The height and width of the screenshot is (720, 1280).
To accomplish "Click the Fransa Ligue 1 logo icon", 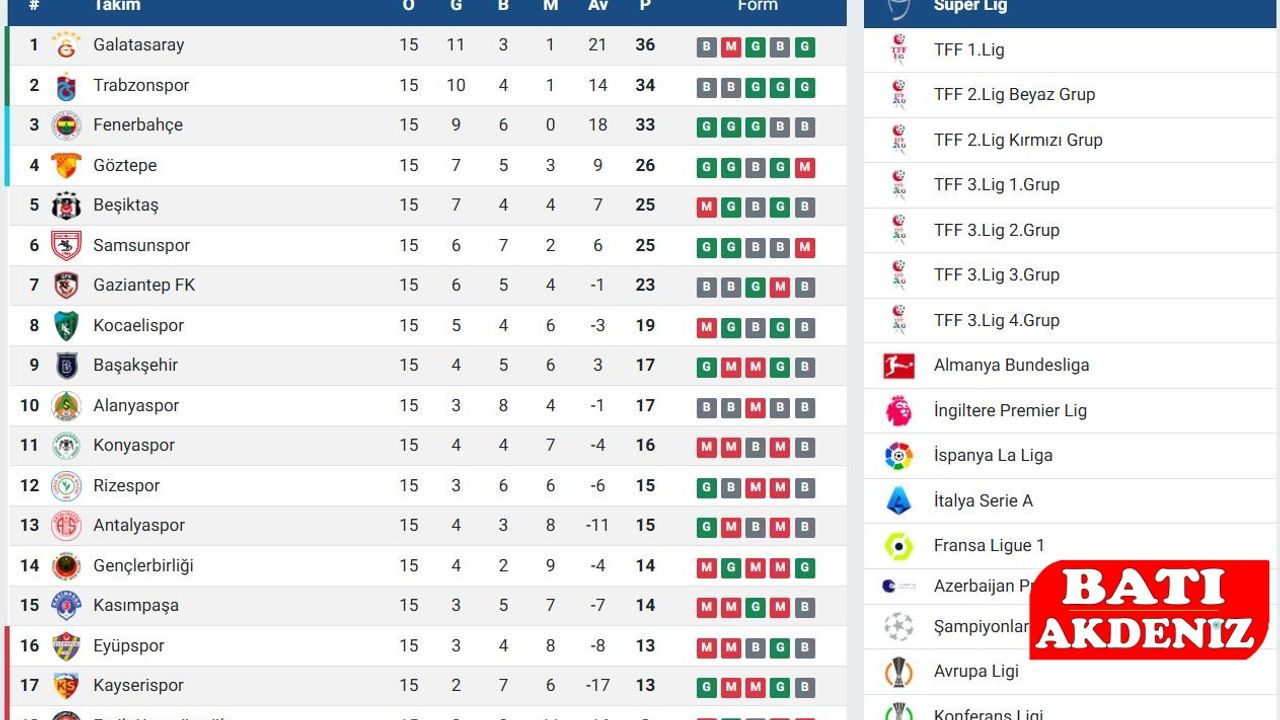I will point(899,546).
